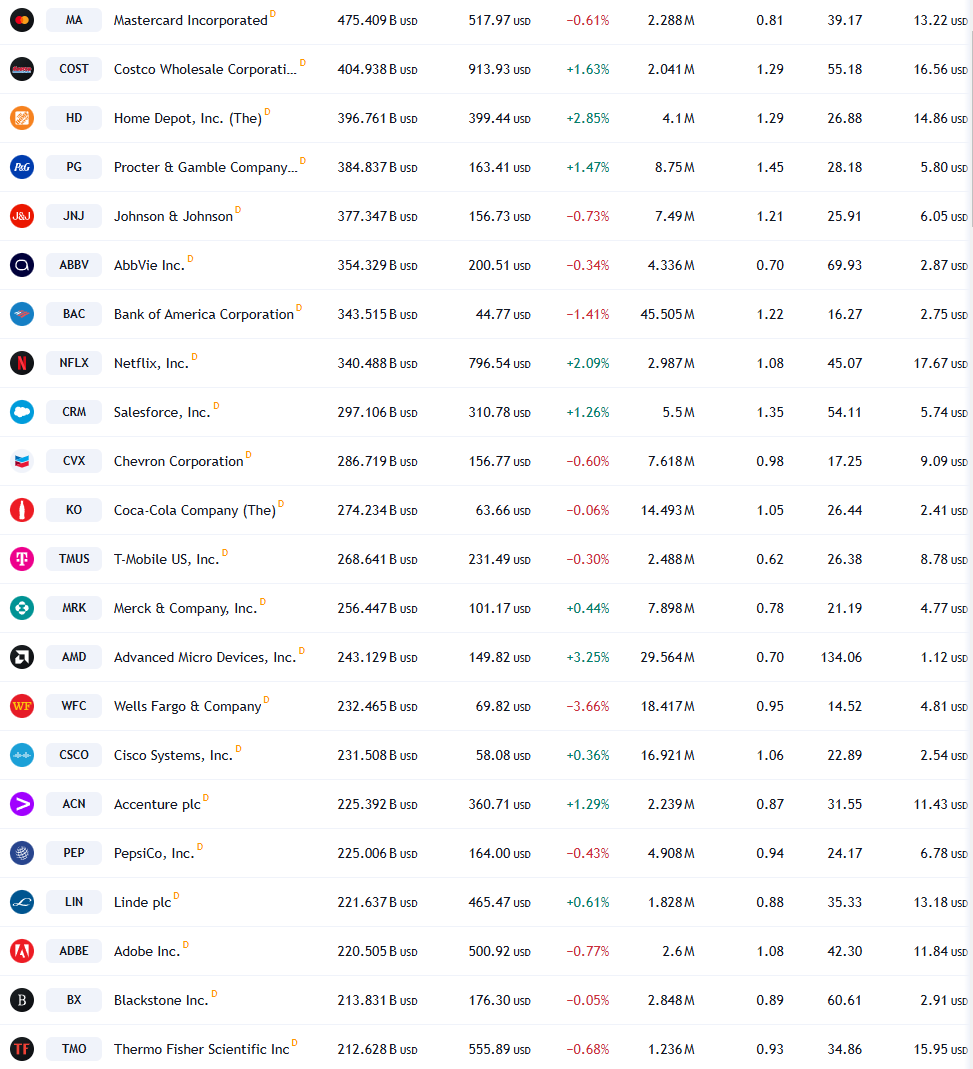Select the TMUS ticker badge
The height and width of the screenshot is (1069, 973).
tap(74, 559)
